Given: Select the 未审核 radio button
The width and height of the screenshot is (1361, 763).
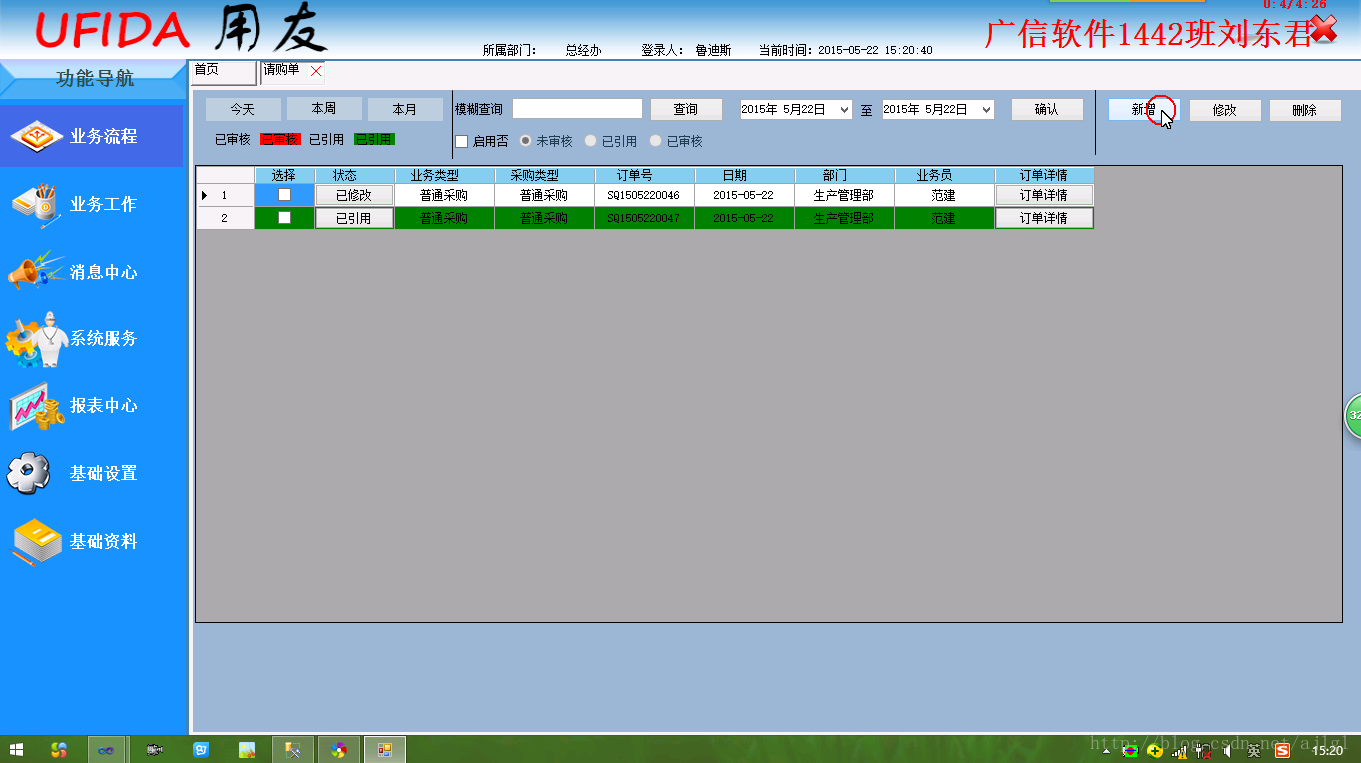Looking at the screenshot, I should click(x=526, y=141).
